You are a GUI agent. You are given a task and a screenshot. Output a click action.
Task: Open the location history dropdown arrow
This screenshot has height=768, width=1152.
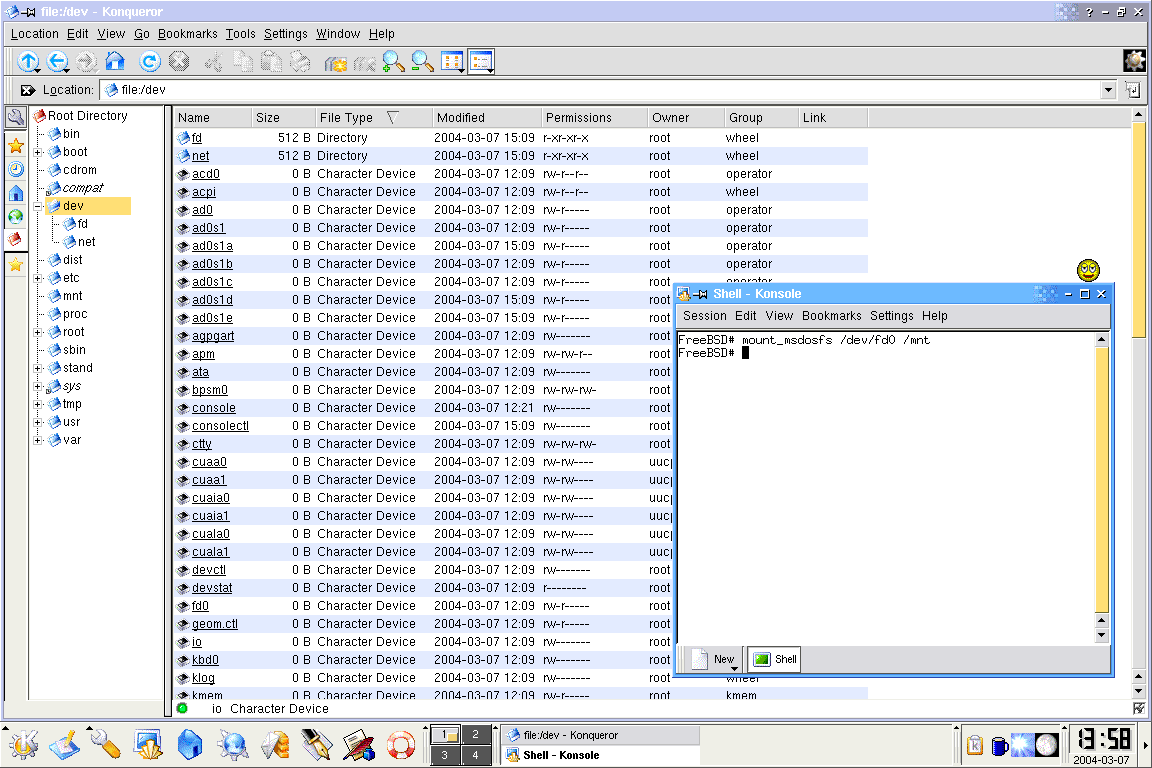[x=1109, y=90]
